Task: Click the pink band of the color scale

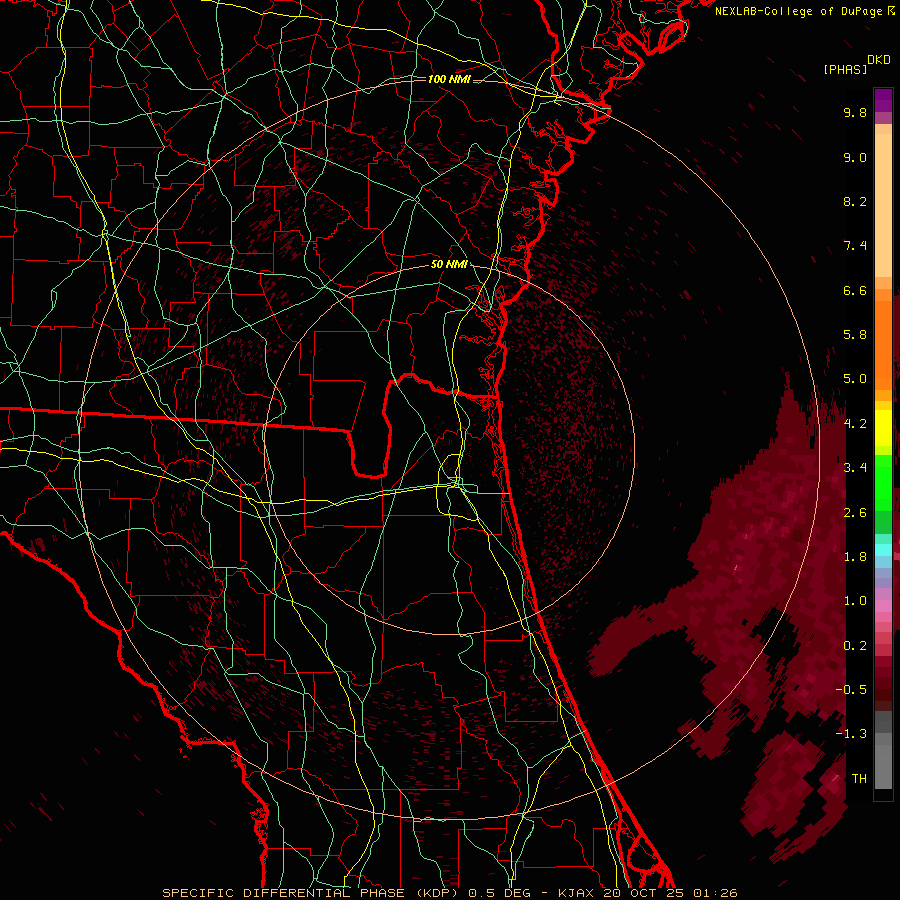Action: [x=883, y=606]
